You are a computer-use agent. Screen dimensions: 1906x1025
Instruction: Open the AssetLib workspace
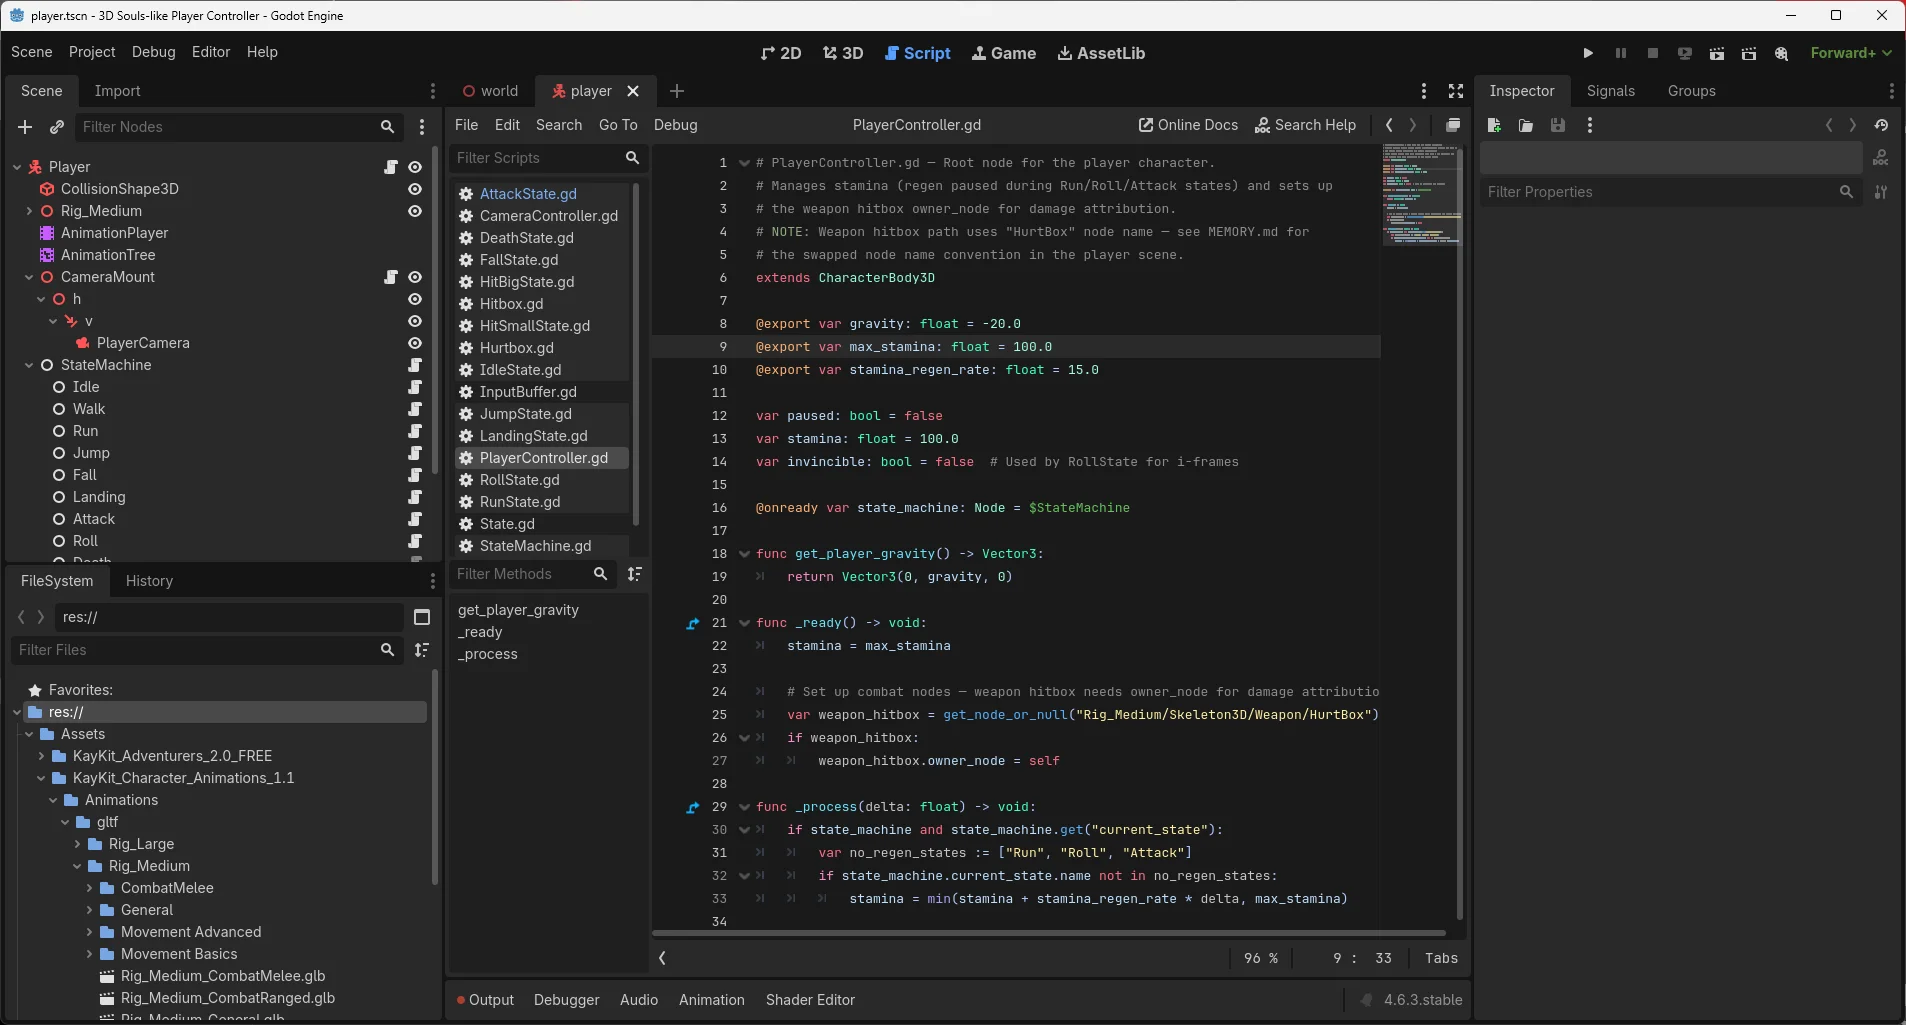click(1101, 53)
